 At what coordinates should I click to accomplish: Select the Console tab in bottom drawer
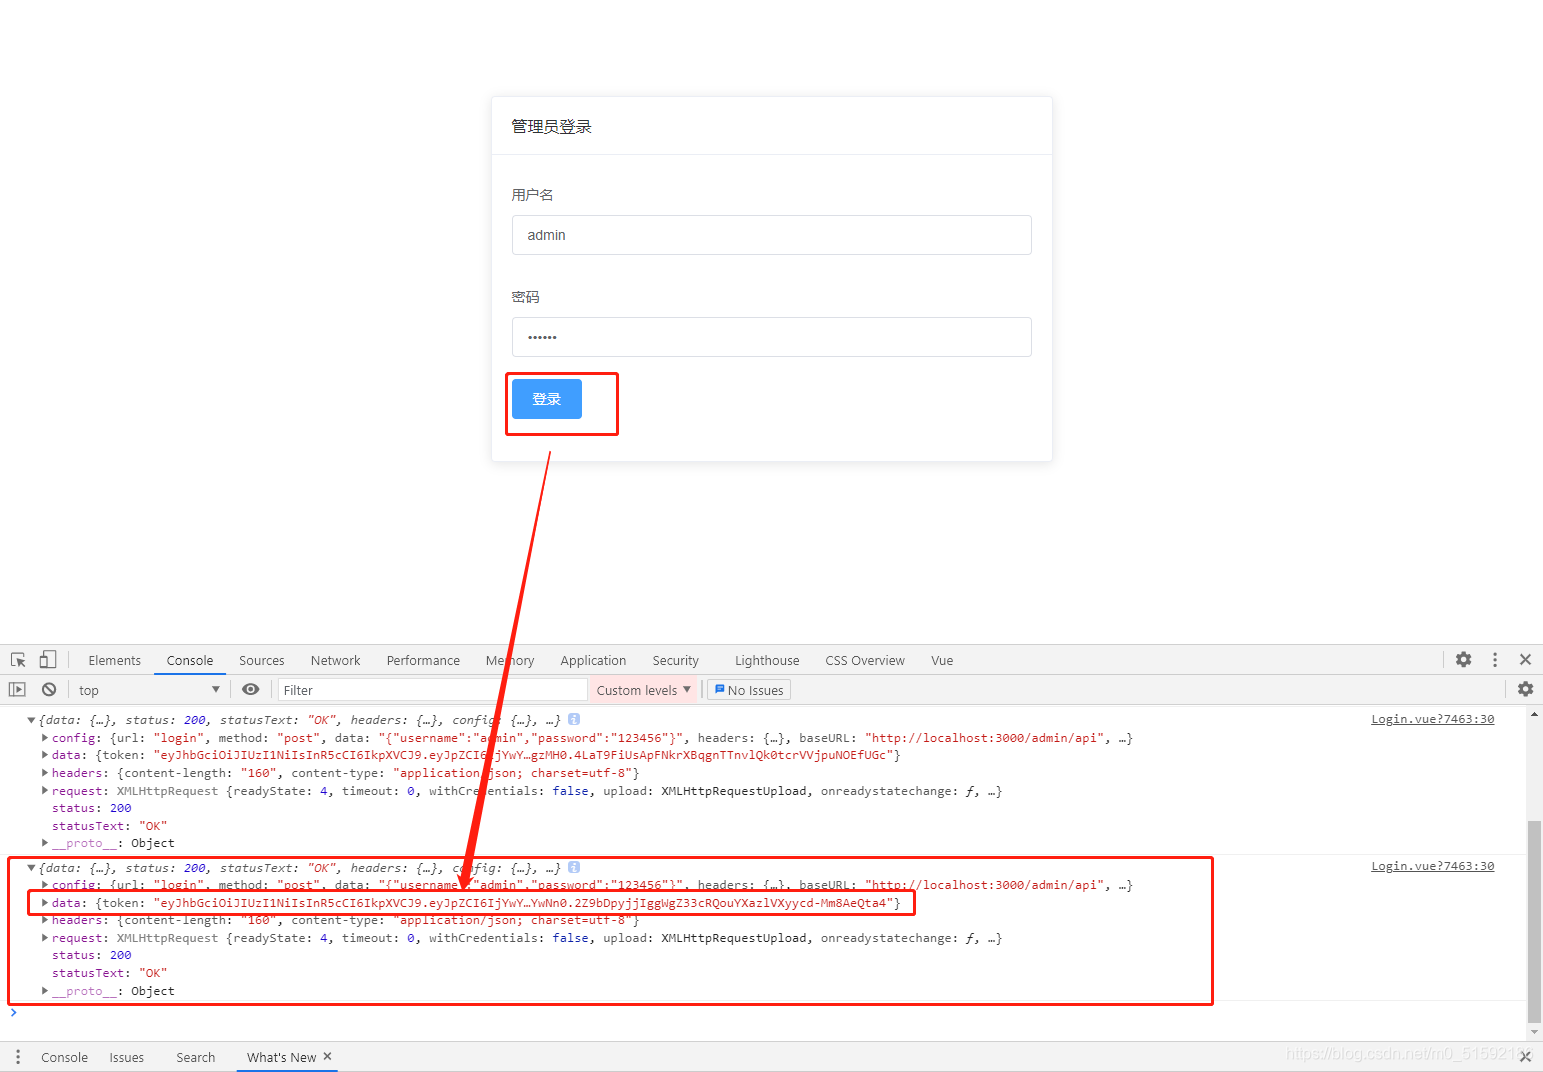coord(65,1057)
